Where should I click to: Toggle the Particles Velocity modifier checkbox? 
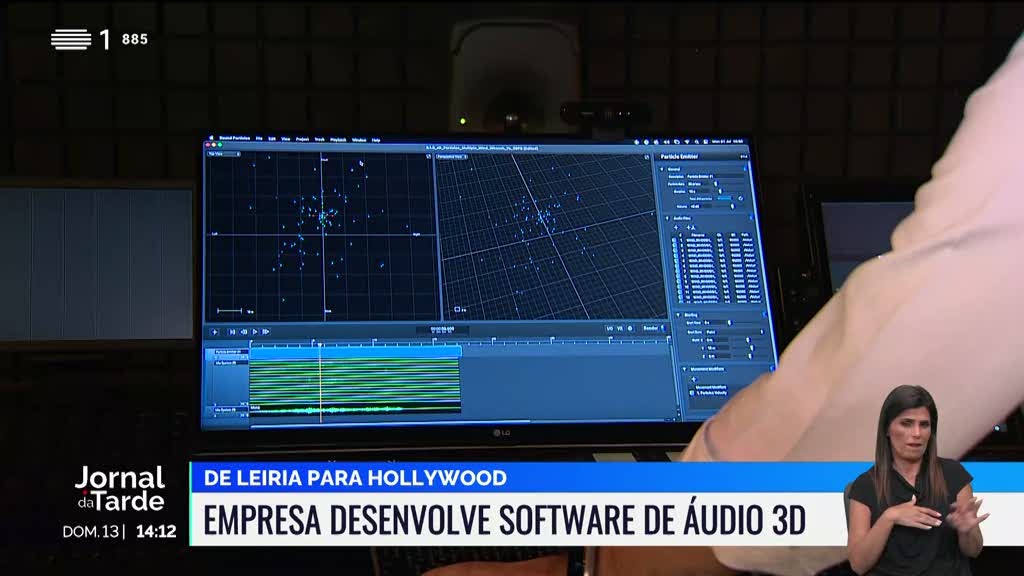pyautogui.click(x=691, y=393)
